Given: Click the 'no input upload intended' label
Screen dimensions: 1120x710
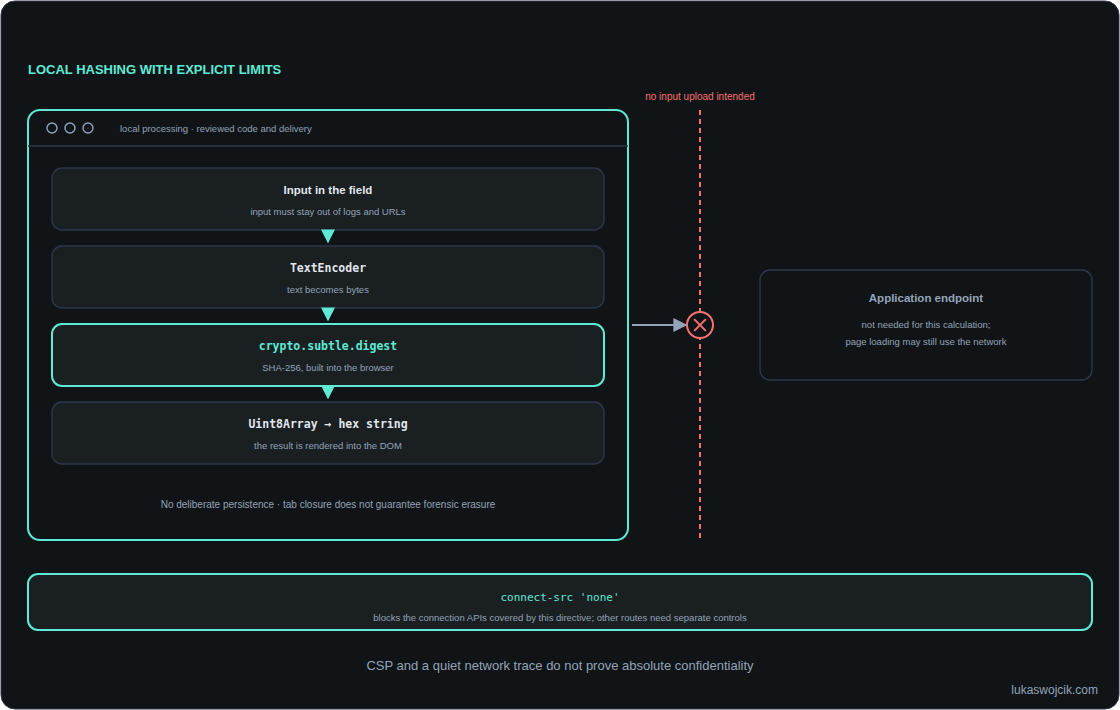Looking at the screenshot, I should [700, 96].
